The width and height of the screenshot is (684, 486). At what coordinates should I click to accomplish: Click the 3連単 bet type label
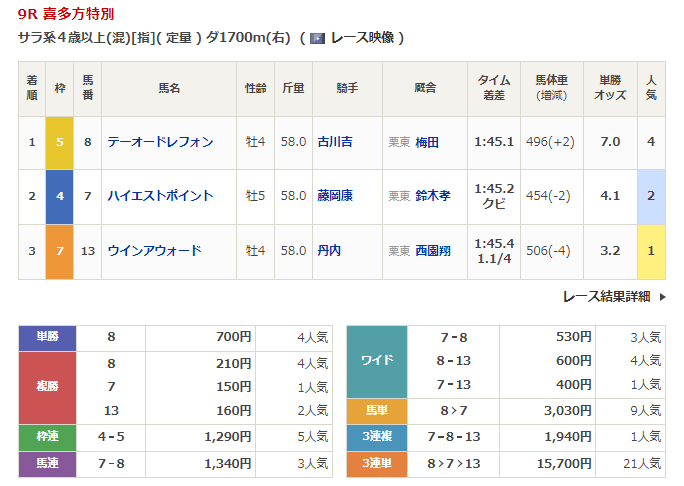coord(376,463)
